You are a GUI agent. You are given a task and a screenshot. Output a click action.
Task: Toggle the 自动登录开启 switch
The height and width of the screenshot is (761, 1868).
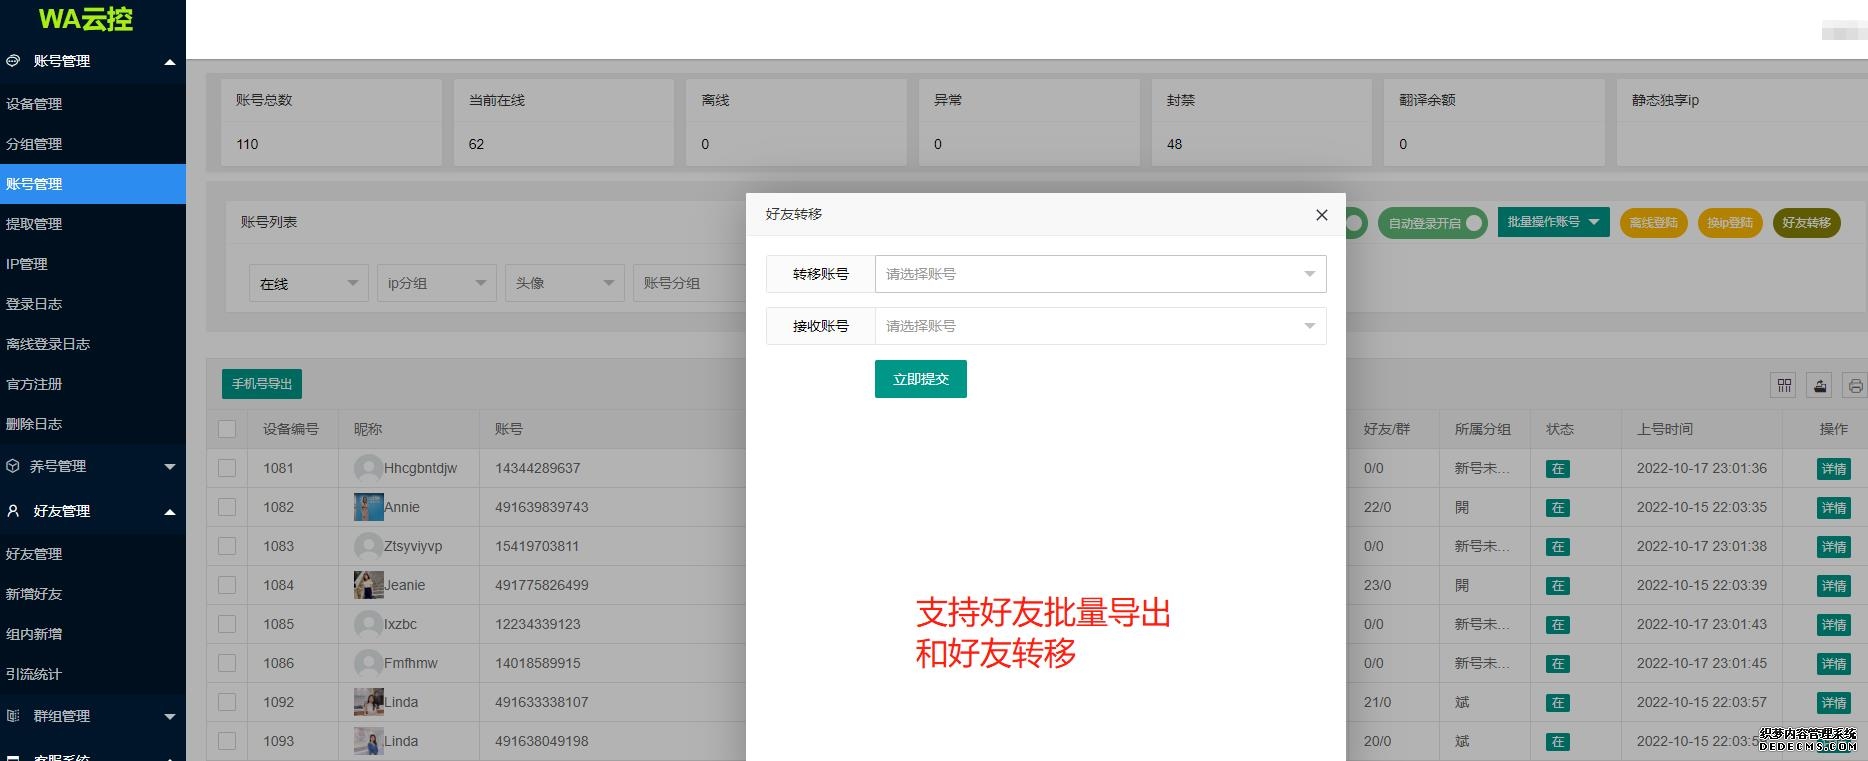1432,223
